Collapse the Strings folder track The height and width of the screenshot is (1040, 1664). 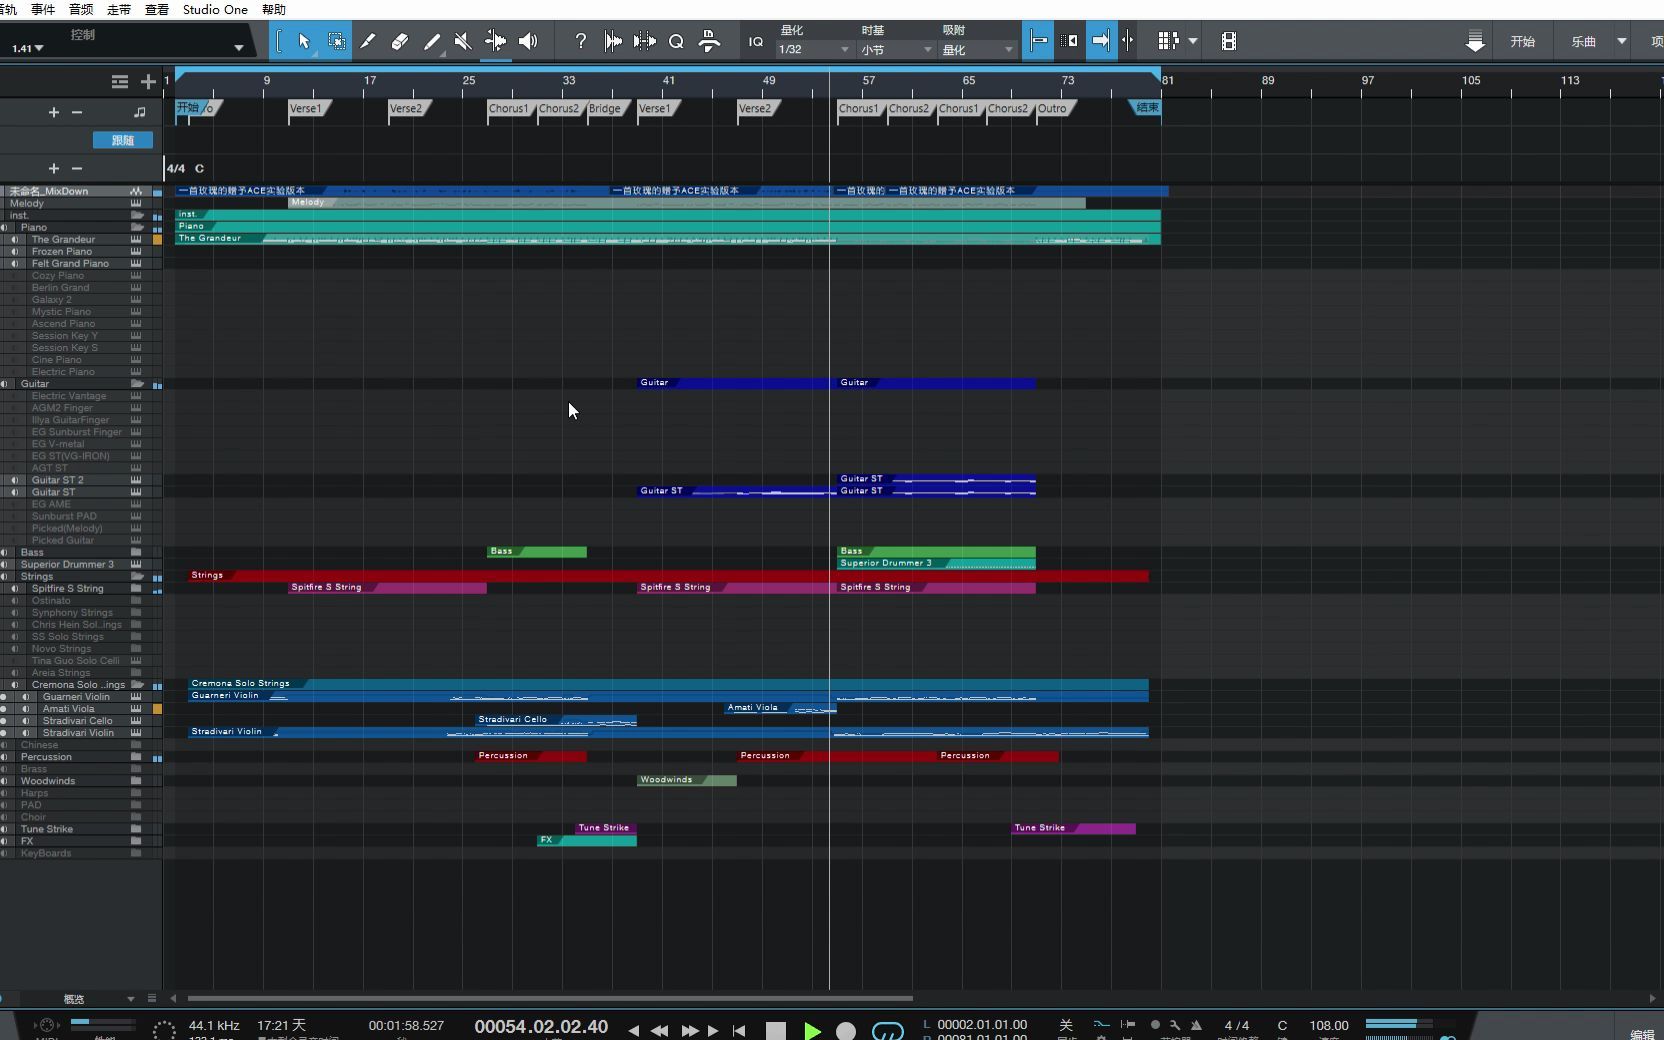(137, 577)
